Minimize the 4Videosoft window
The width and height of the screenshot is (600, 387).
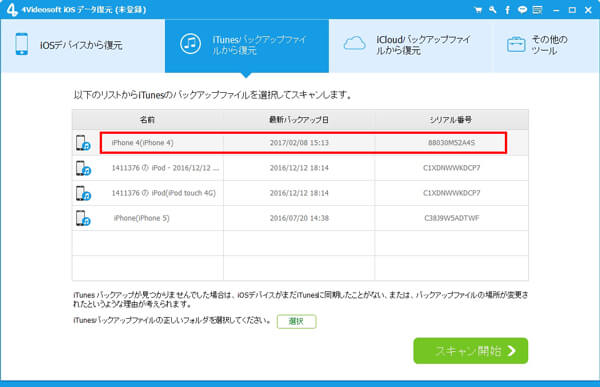[556, 10]
